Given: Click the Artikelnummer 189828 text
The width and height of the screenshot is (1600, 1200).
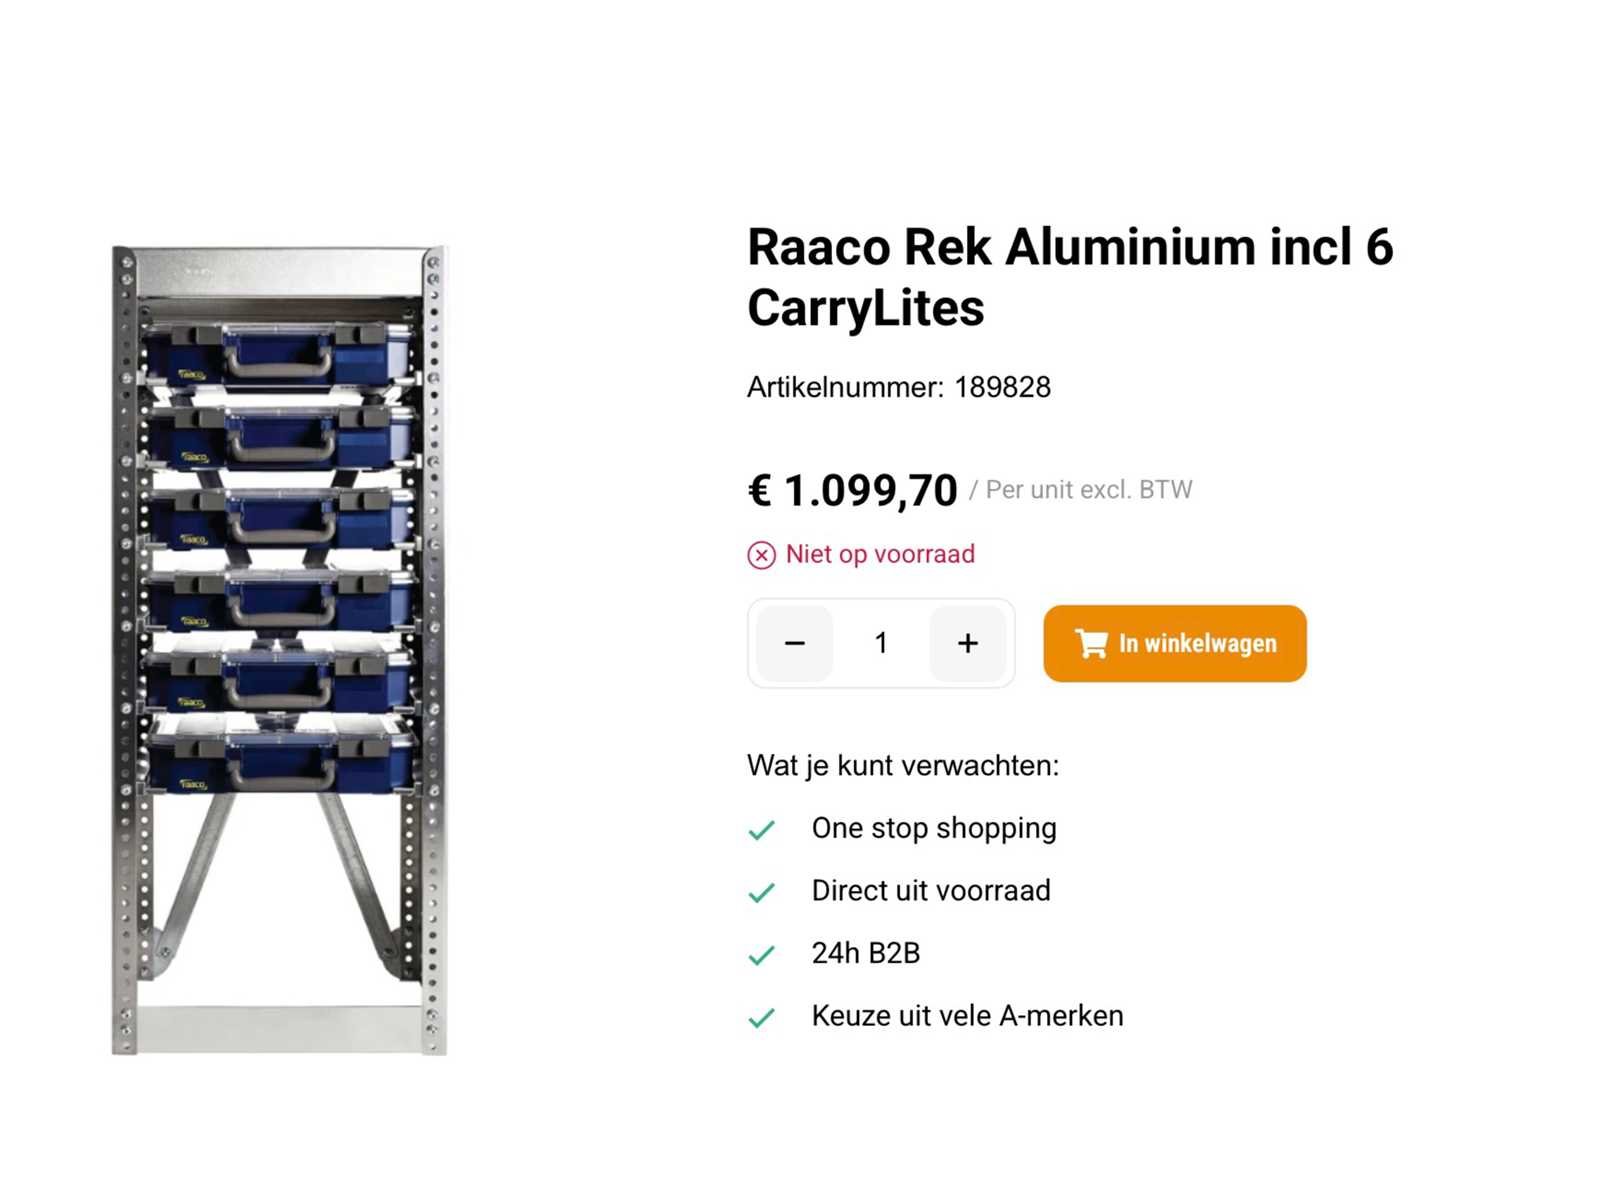Looking at the screenshot, I should [899, 387].
